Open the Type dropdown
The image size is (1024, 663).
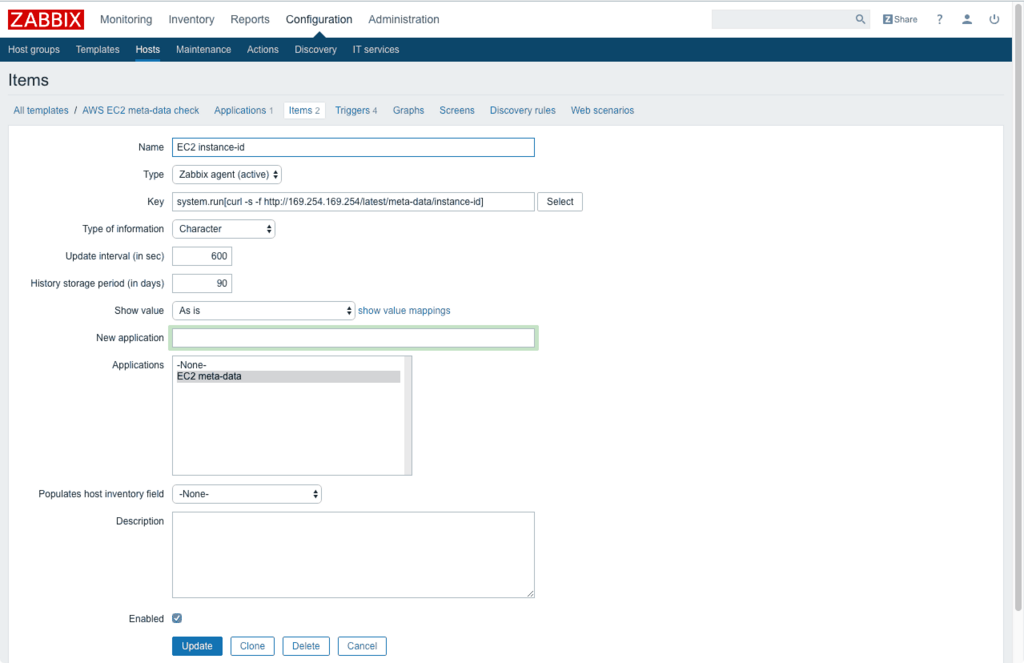click(227, 174)
